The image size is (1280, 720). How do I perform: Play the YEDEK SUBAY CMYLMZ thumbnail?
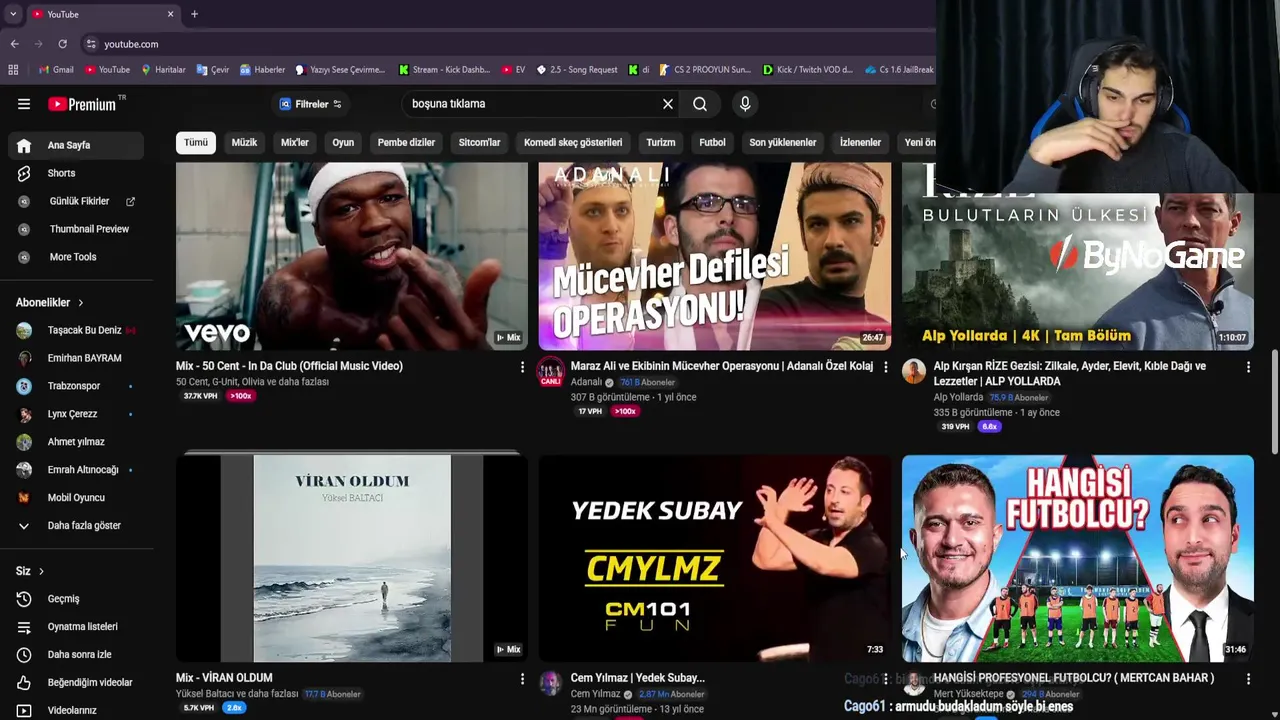pyautogui.click(x=715, y=558)
